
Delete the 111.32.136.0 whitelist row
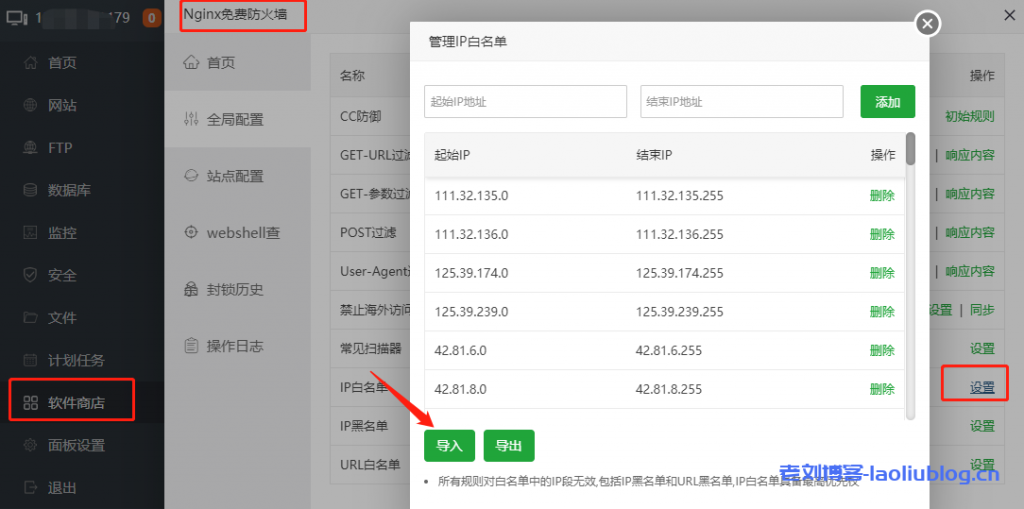[x=882, y=234]
